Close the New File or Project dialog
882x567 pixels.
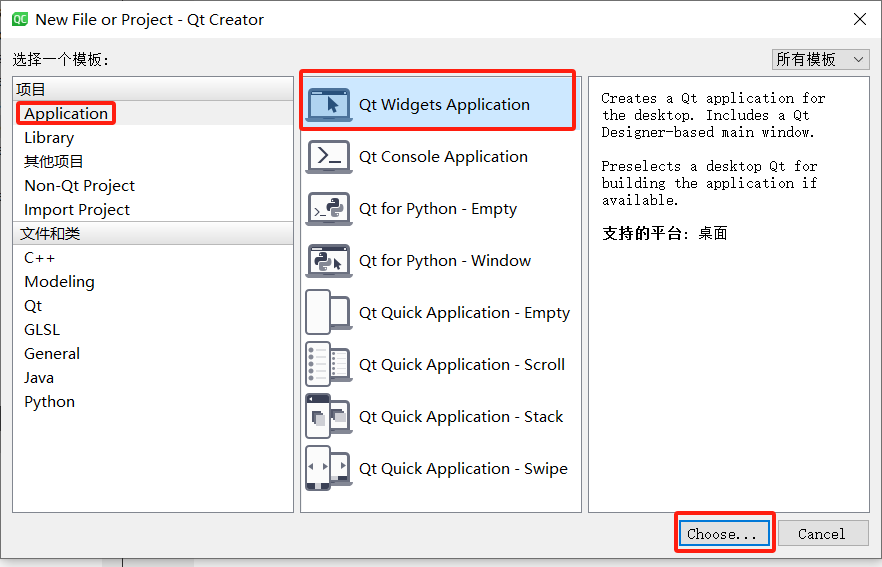point(860,19)
